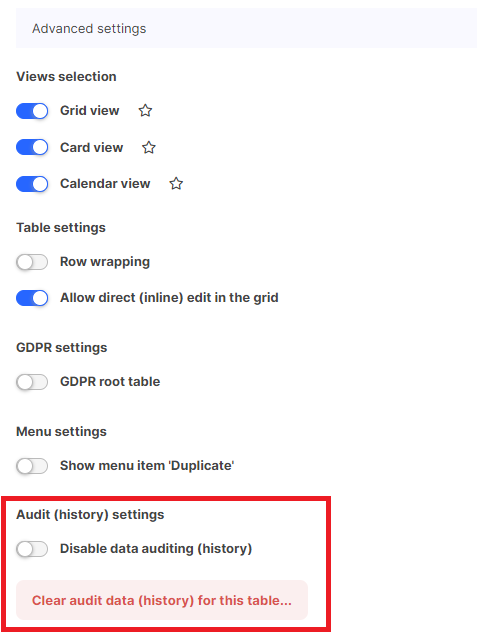
Task: Mark Grid view as default with star
Action: [x=145, y=111]
